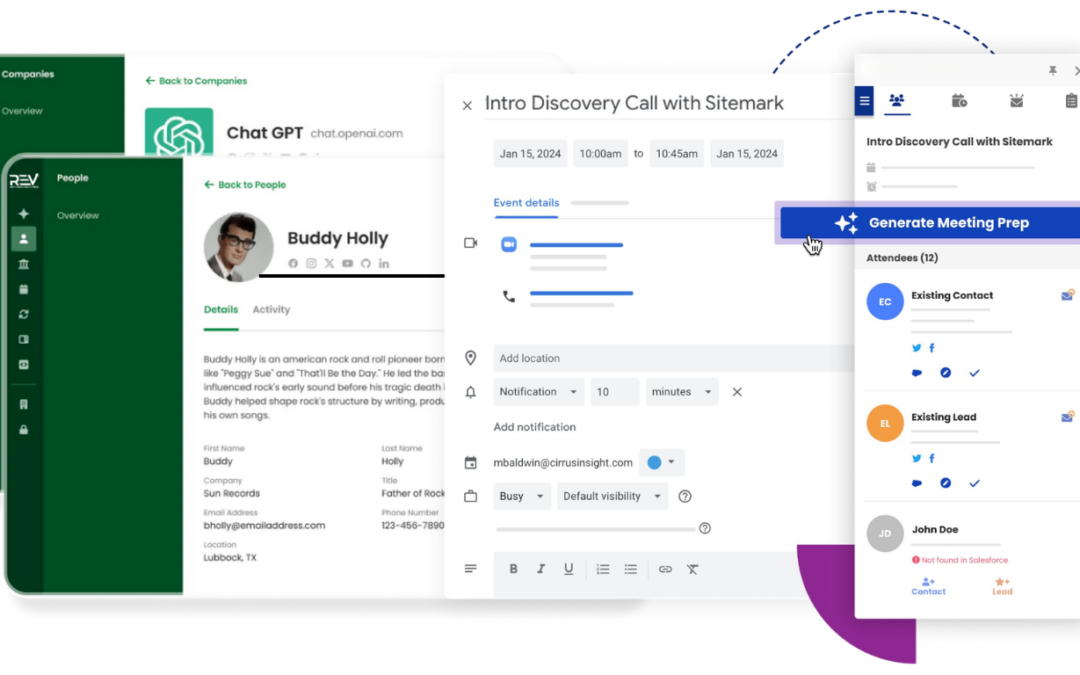Open Overview in the Companies sidebar

click(22, 111)
